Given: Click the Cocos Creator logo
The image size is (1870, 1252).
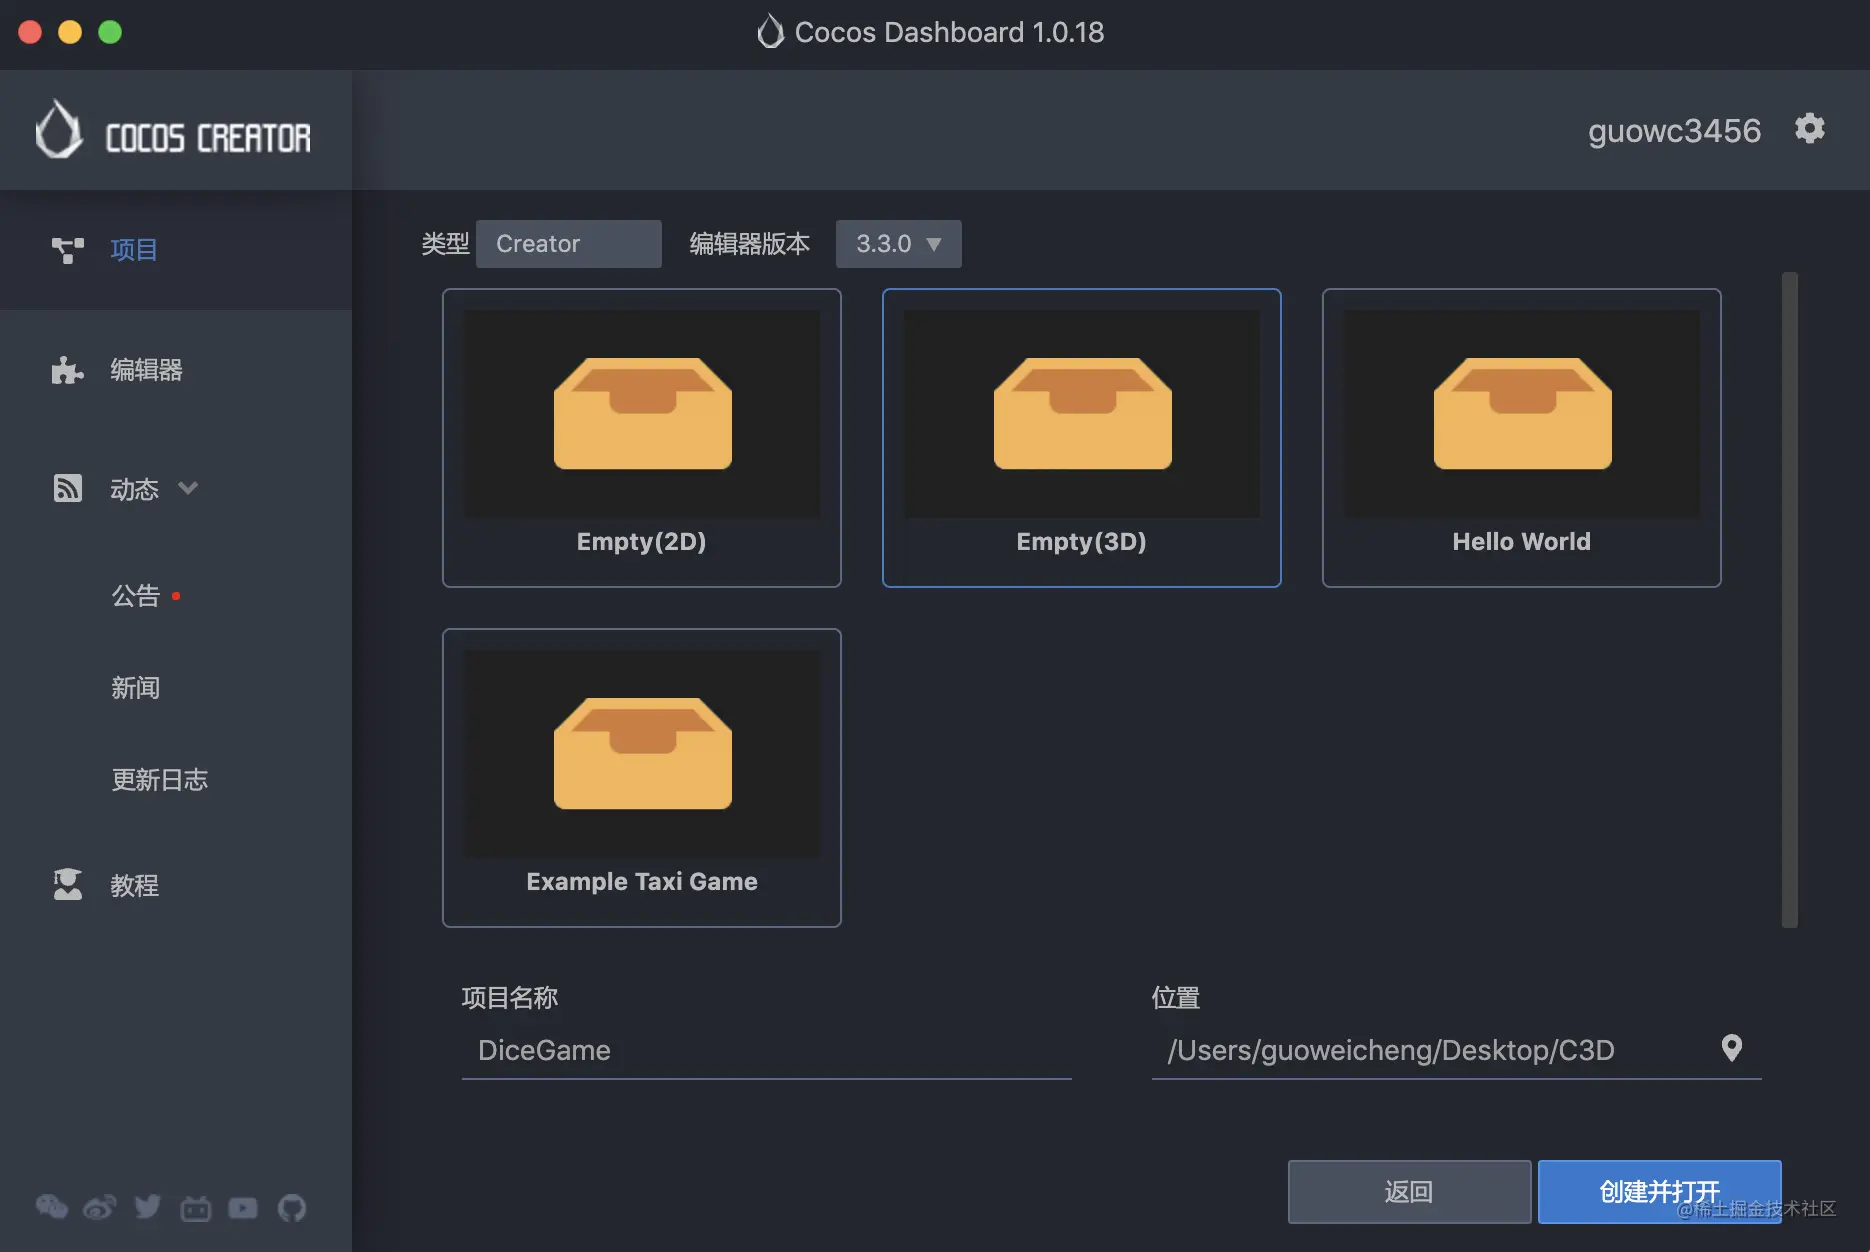Looking at the screenshot, I should (x=173, y=130).
